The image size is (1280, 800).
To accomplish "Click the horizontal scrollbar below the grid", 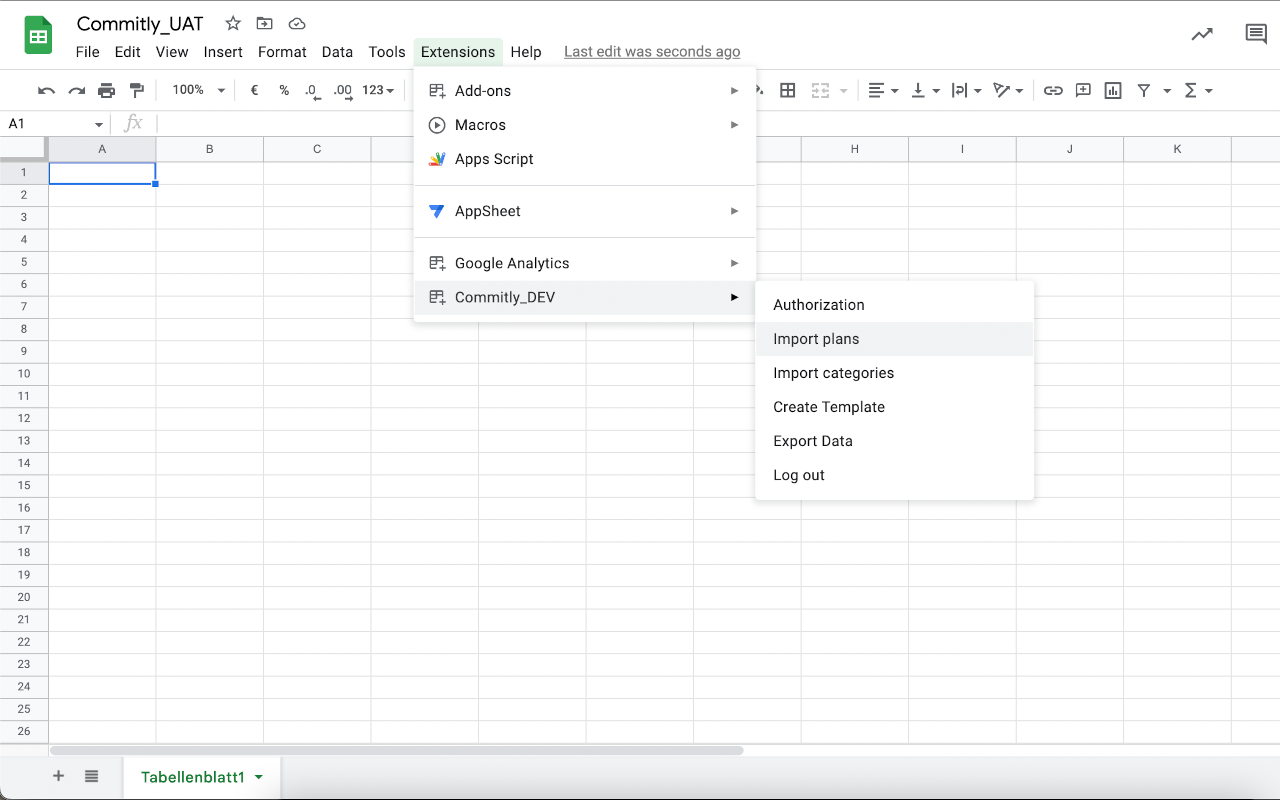I will tap(397, 750).
